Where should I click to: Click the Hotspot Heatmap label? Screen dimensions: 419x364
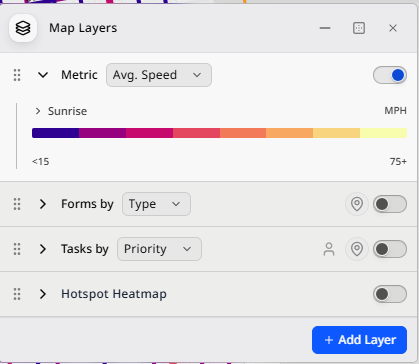click(x=114, y=294)
